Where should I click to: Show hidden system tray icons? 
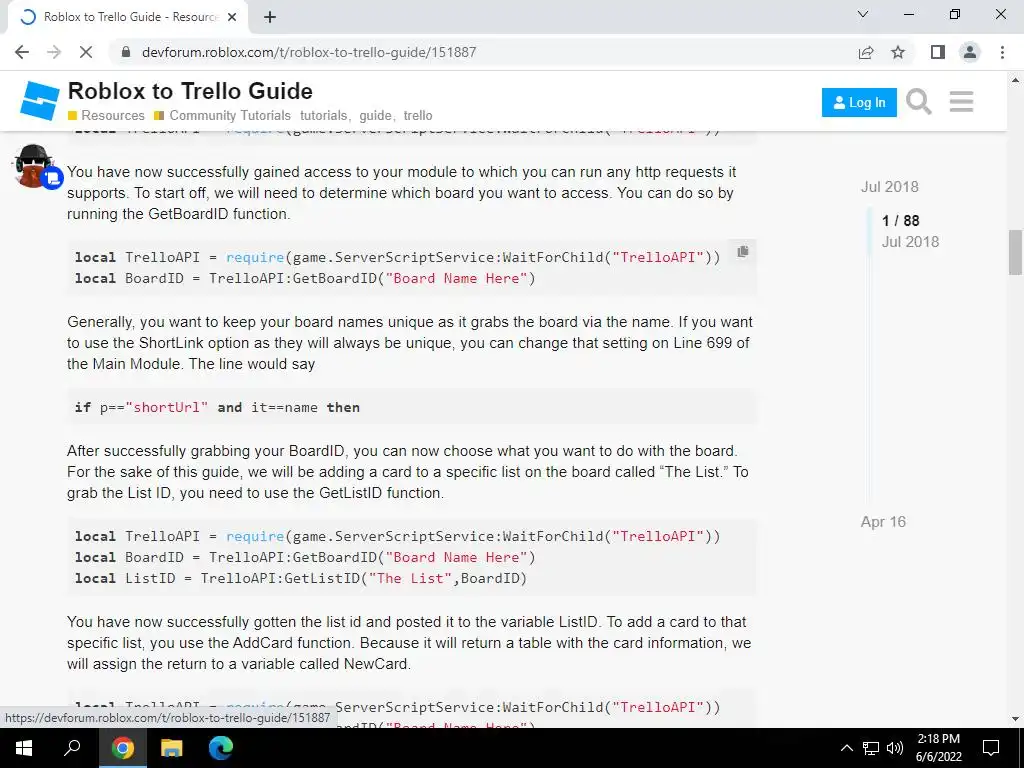pos(846,748)
